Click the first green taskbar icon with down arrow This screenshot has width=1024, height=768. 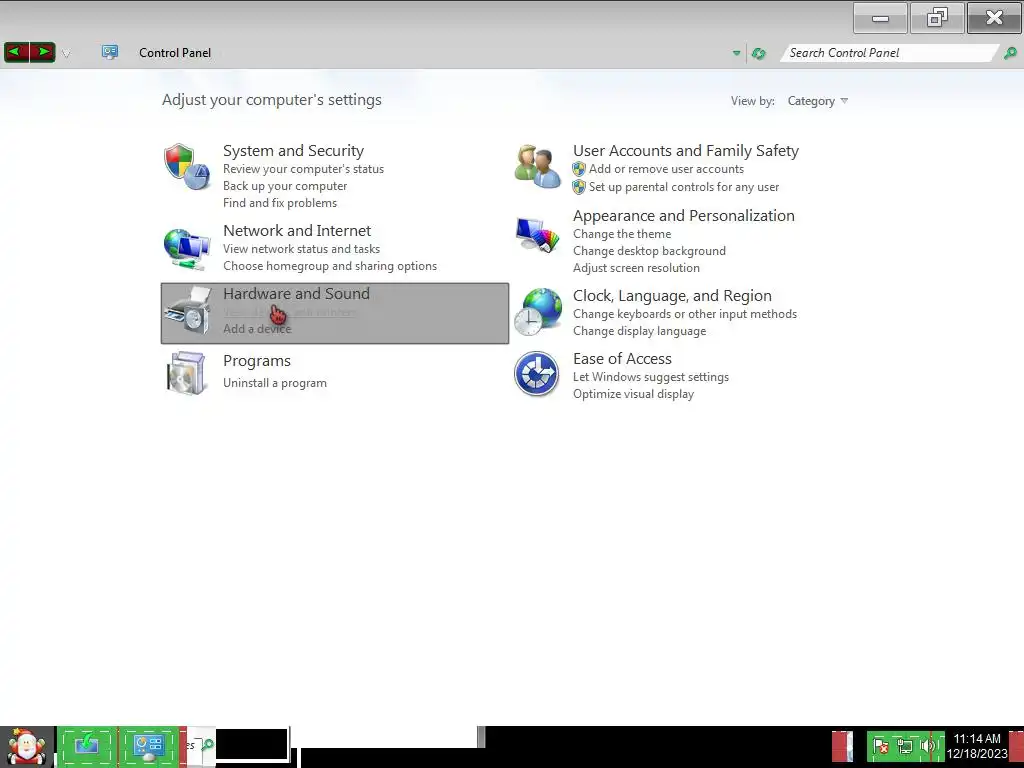pyautogui.click(x=87, y=746)
